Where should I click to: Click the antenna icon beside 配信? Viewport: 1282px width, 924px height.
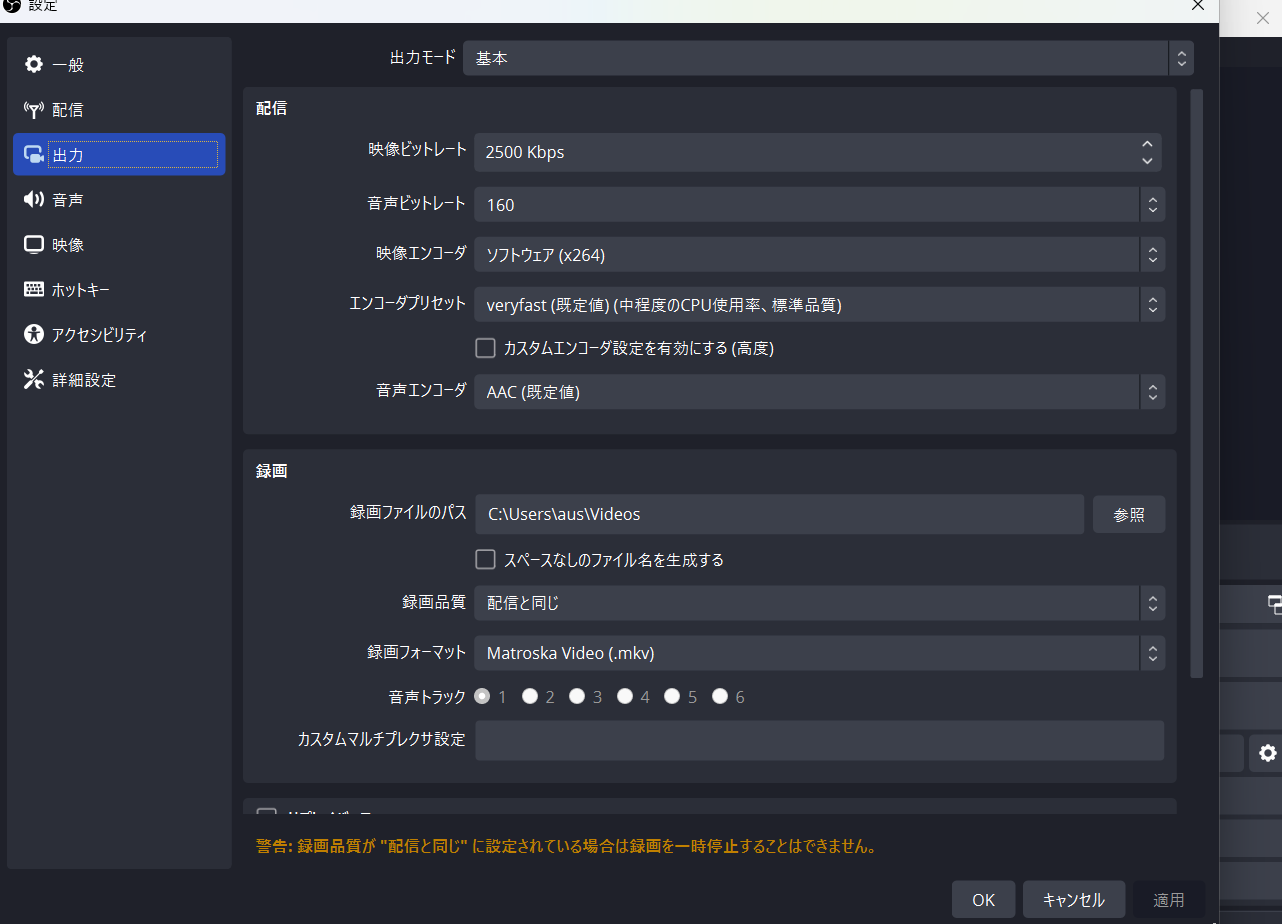click(34, 110)
